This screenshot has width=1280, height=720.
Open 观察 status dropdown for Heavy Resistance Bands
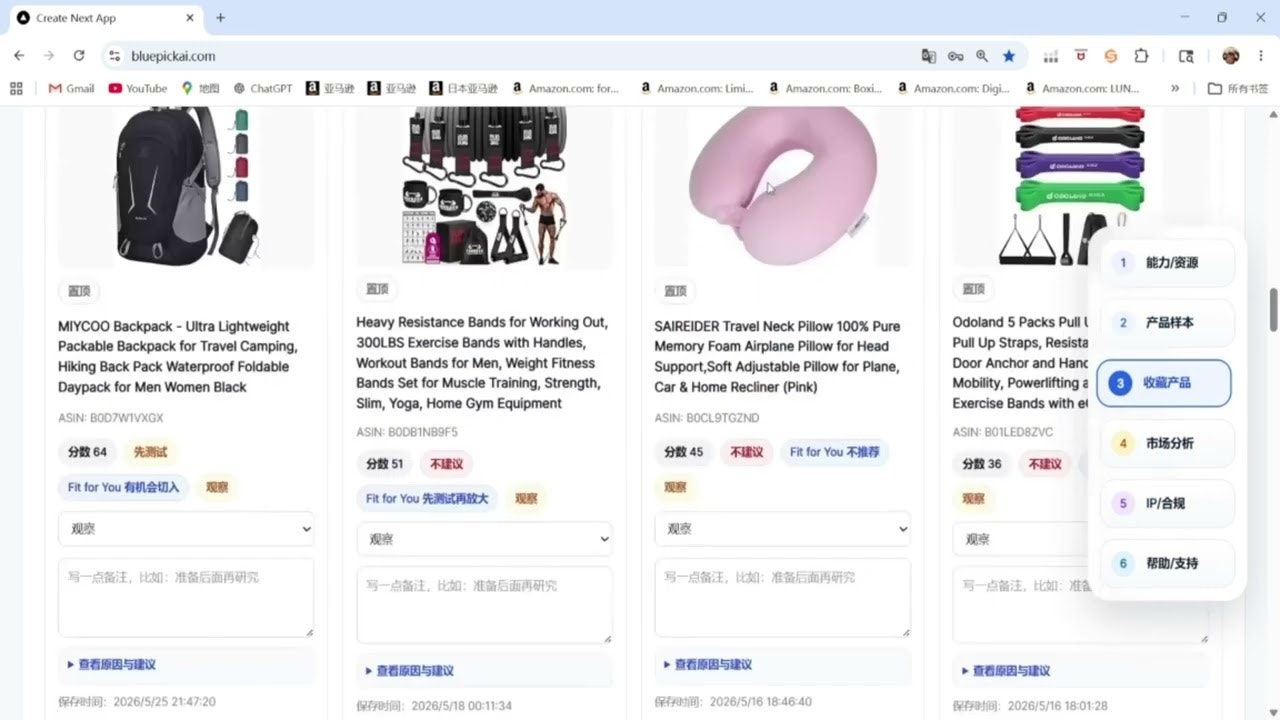[485, 539]
